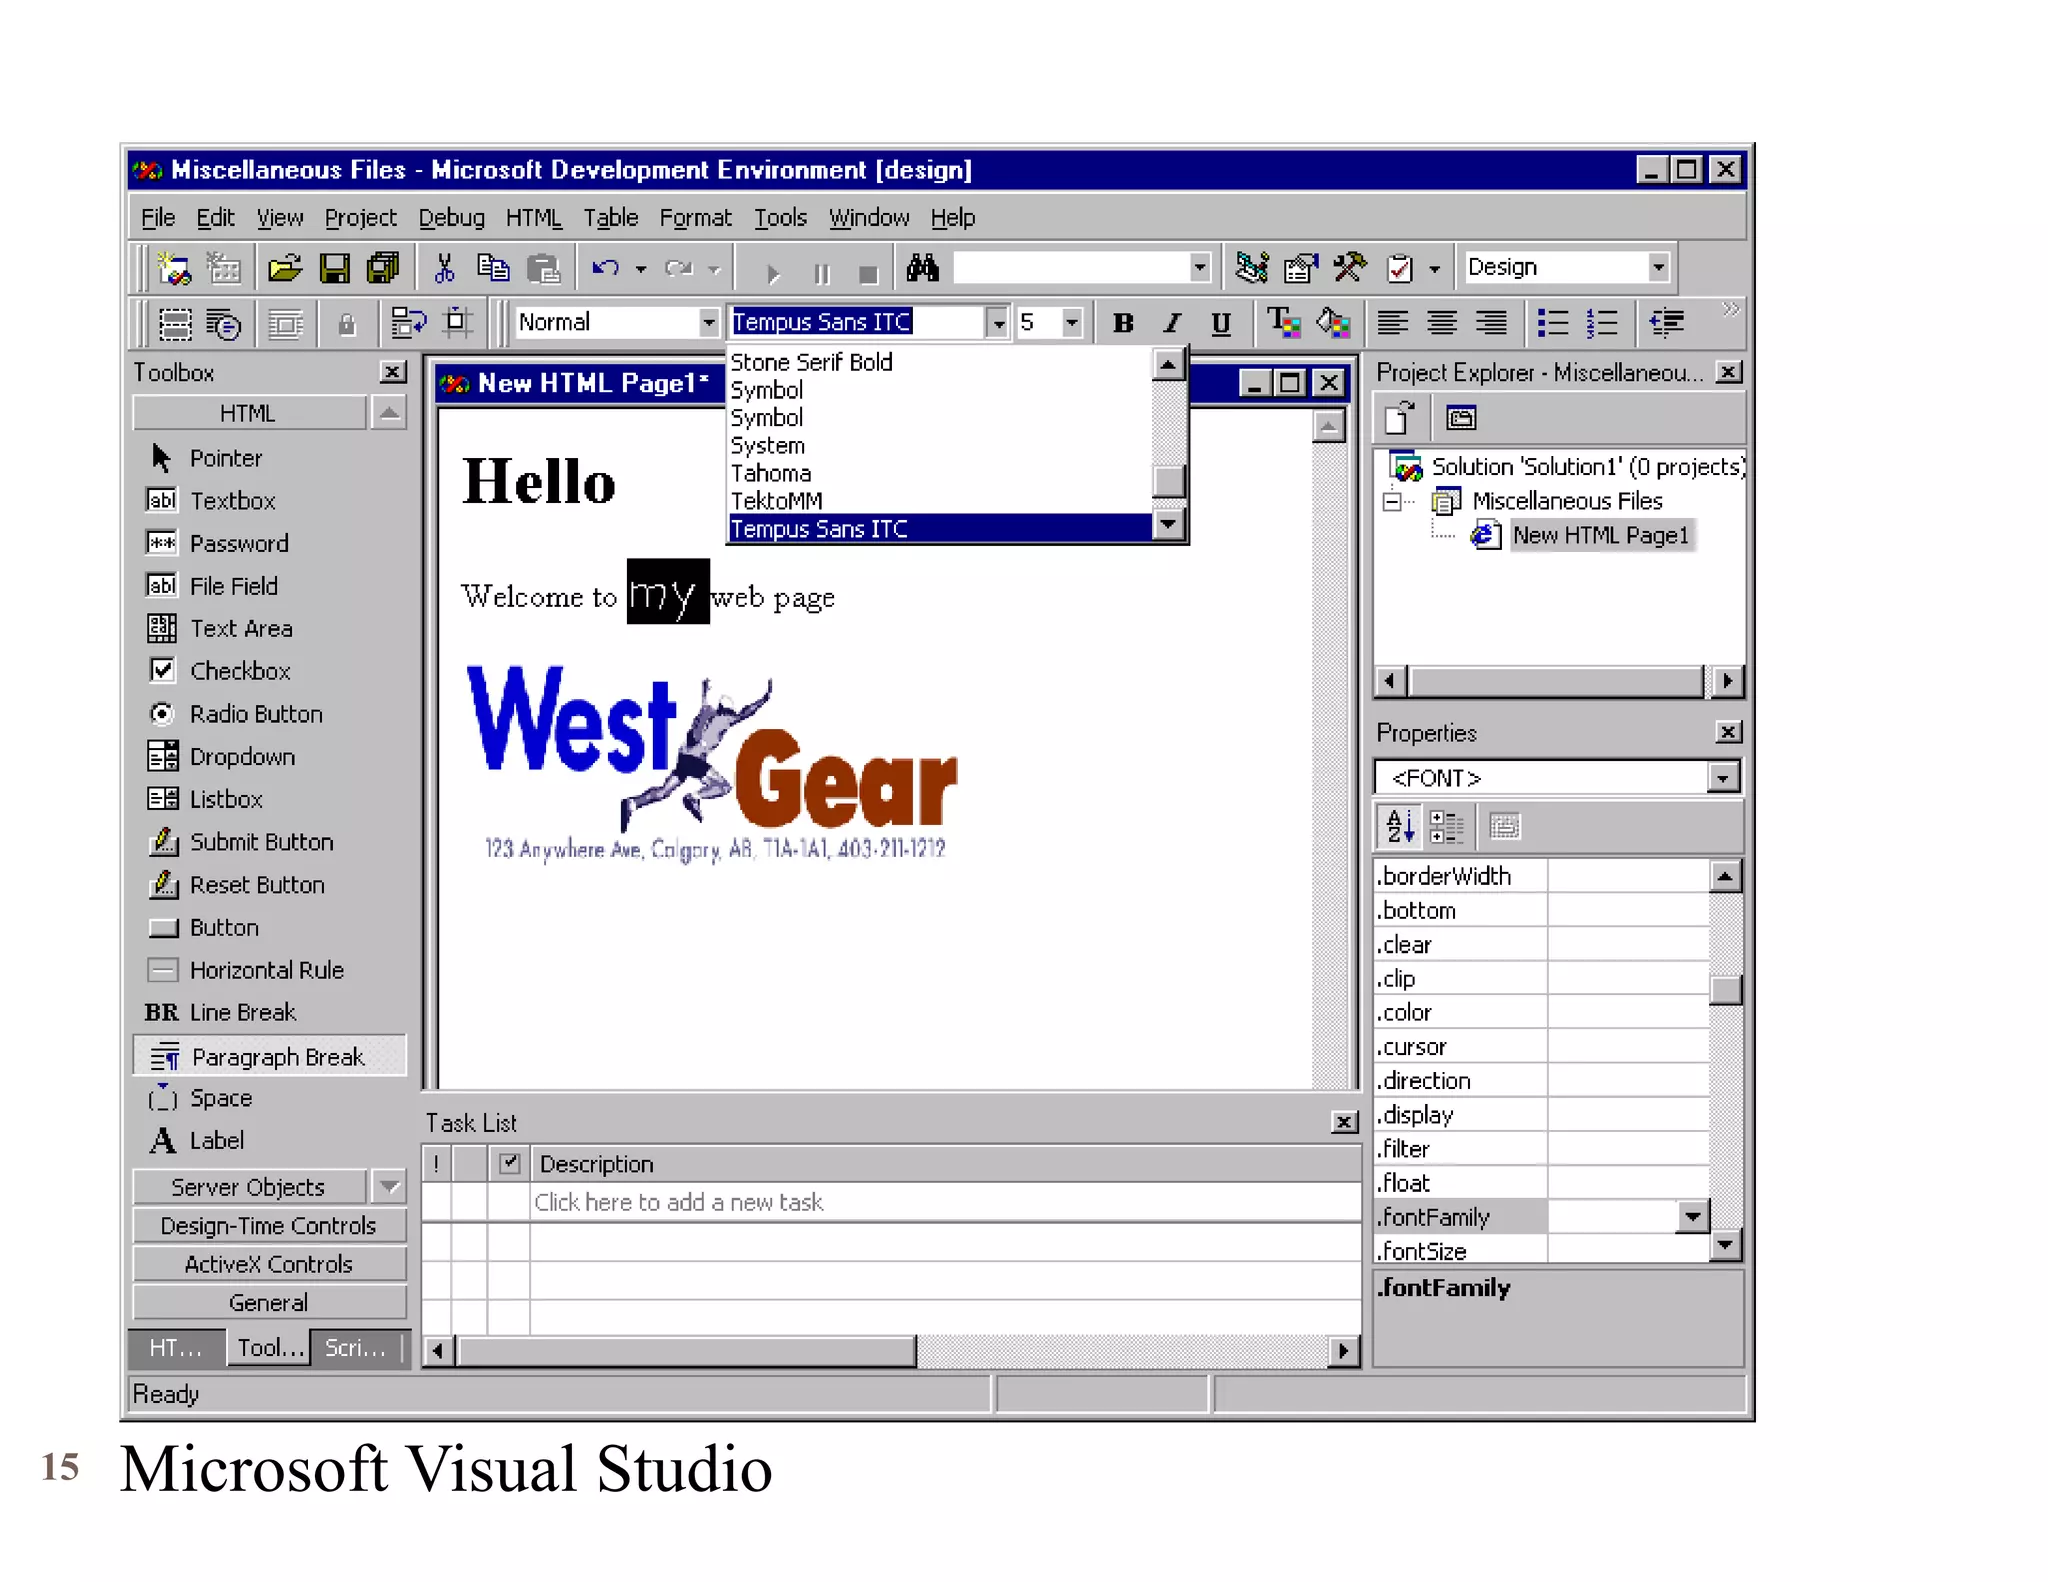Viewport: 2048px width, 1582px height.
Task: Open the ActiveX Controls toolbox group
Action: coord(269,1264)
